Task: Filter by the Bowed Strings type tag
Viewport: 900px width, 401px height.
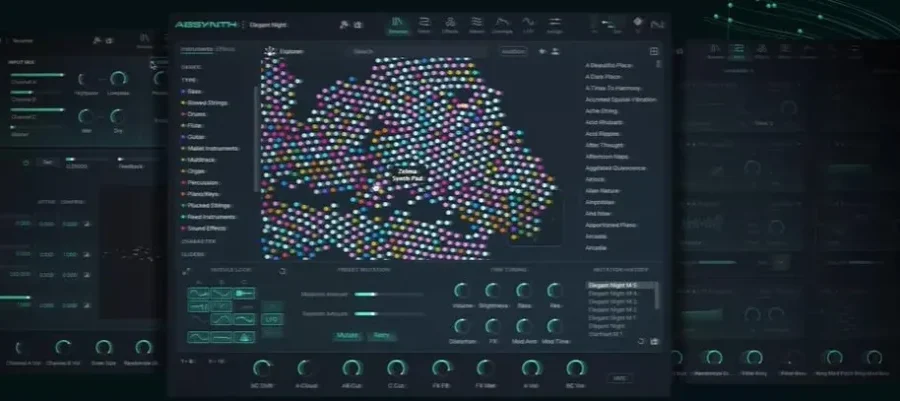Action: coord(205,103)
